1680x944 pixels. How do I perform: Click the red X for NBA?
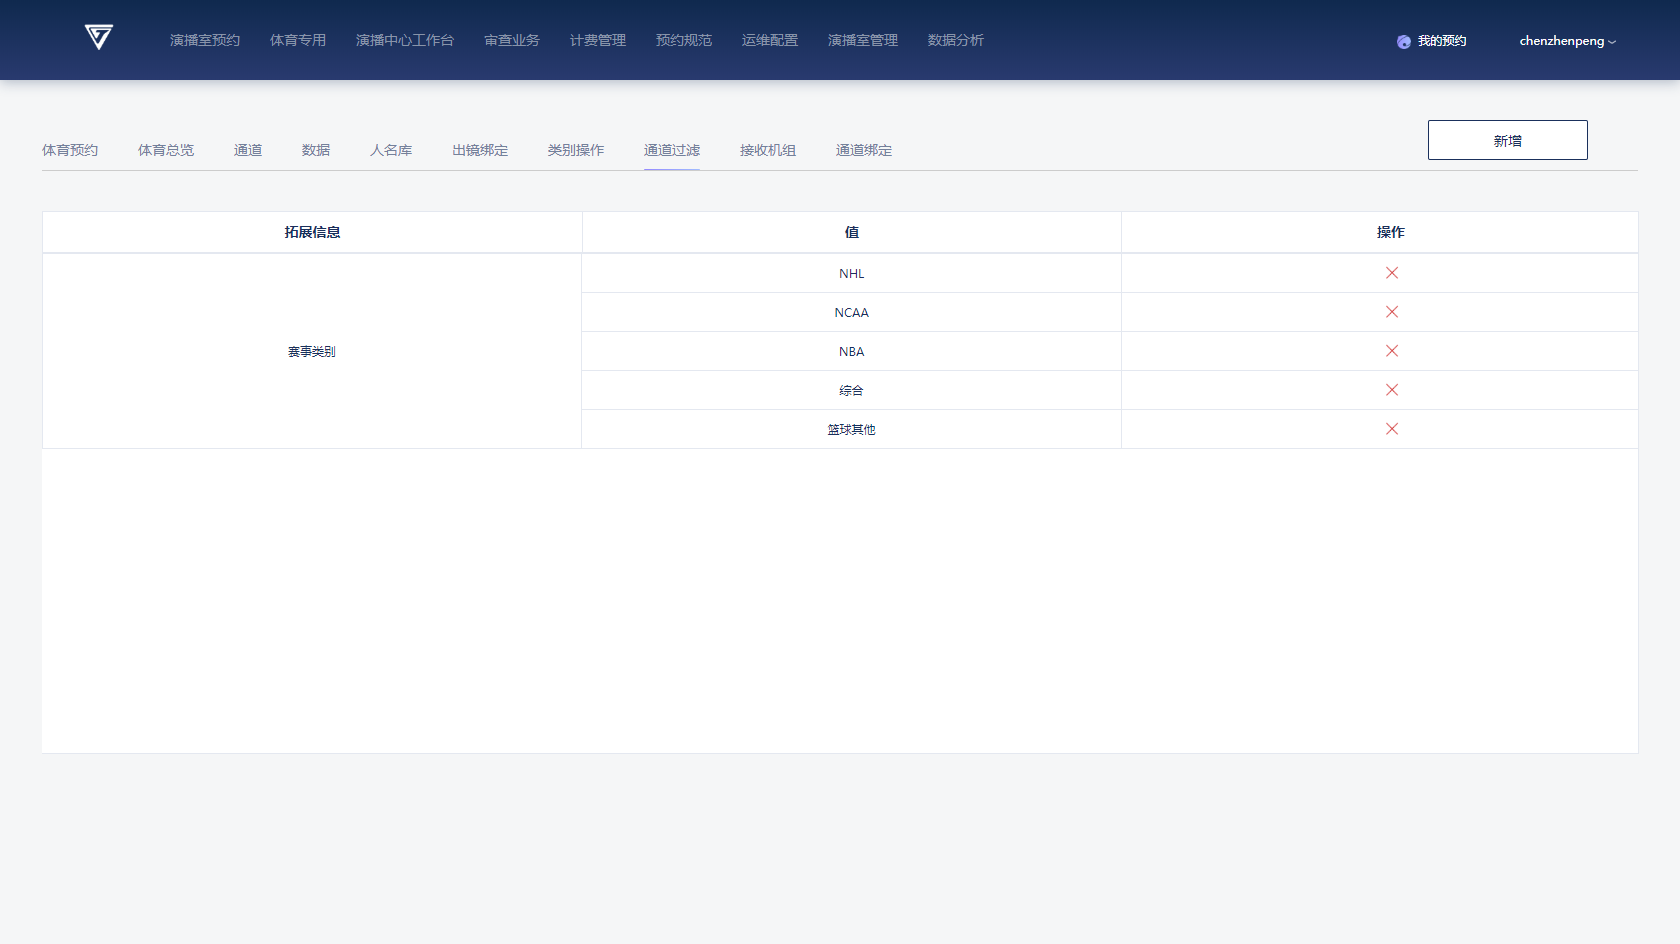click(1391, 351)
